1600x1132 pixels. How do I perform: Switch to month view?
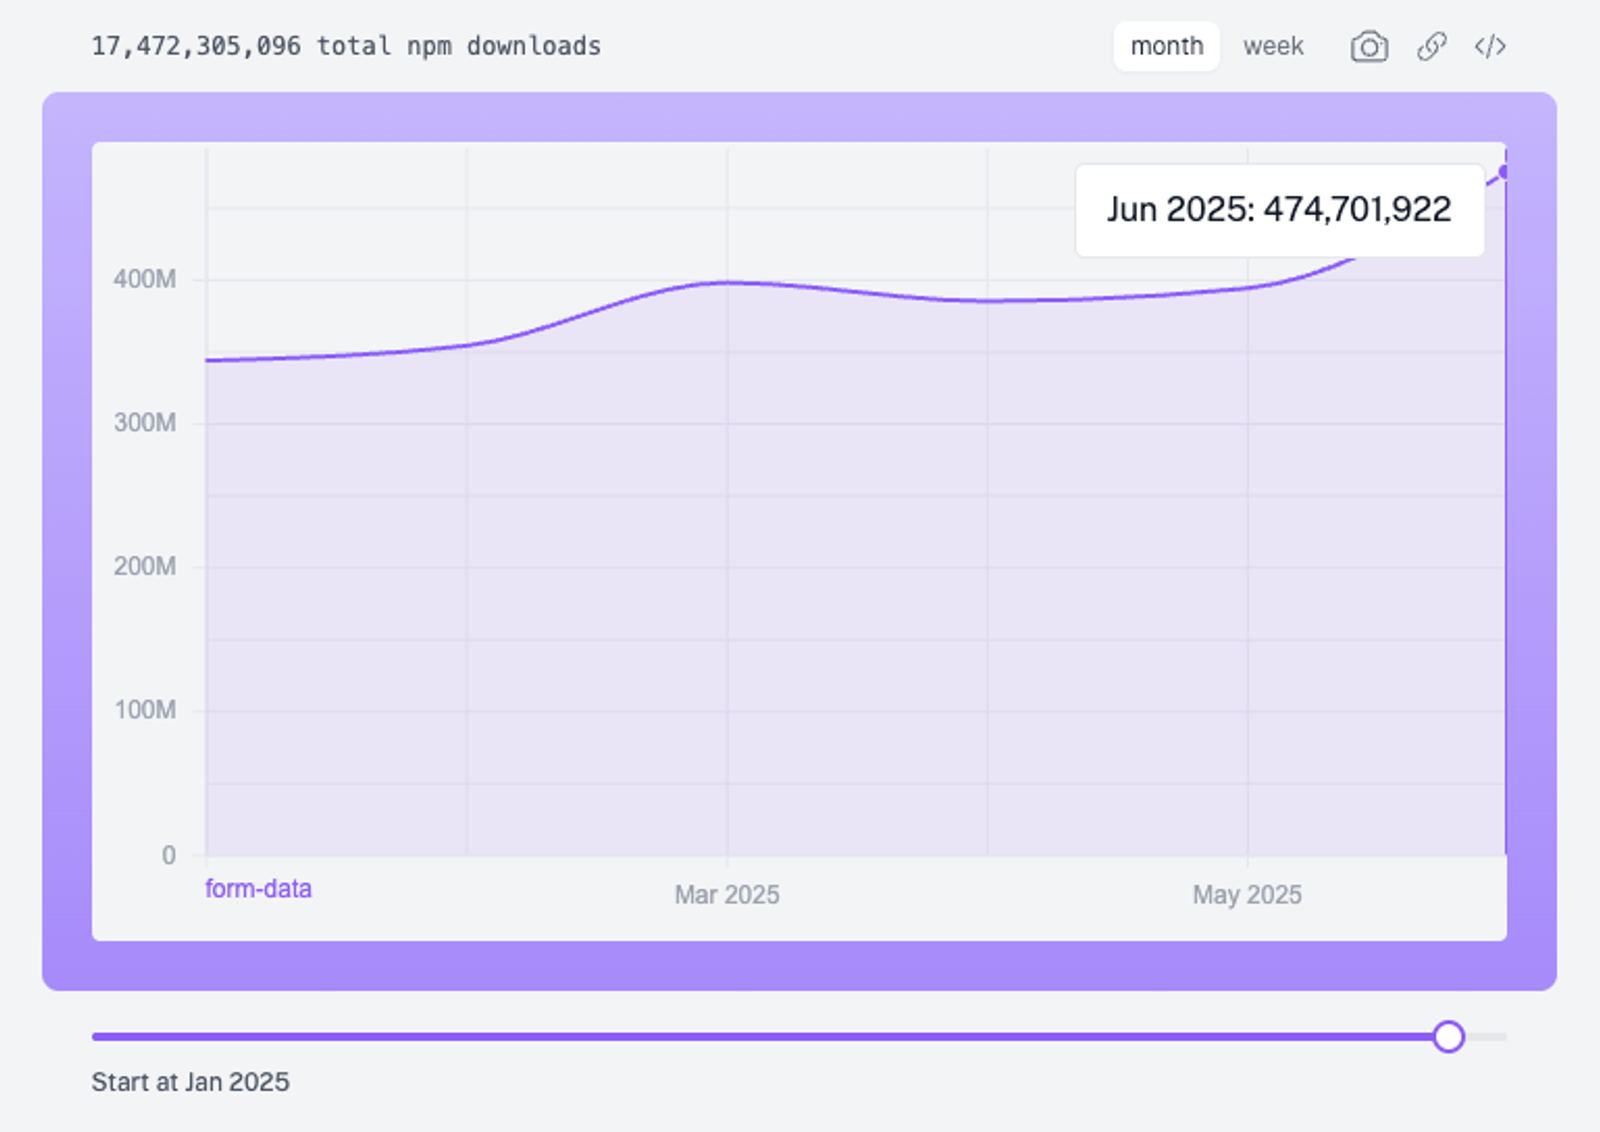1167,46
